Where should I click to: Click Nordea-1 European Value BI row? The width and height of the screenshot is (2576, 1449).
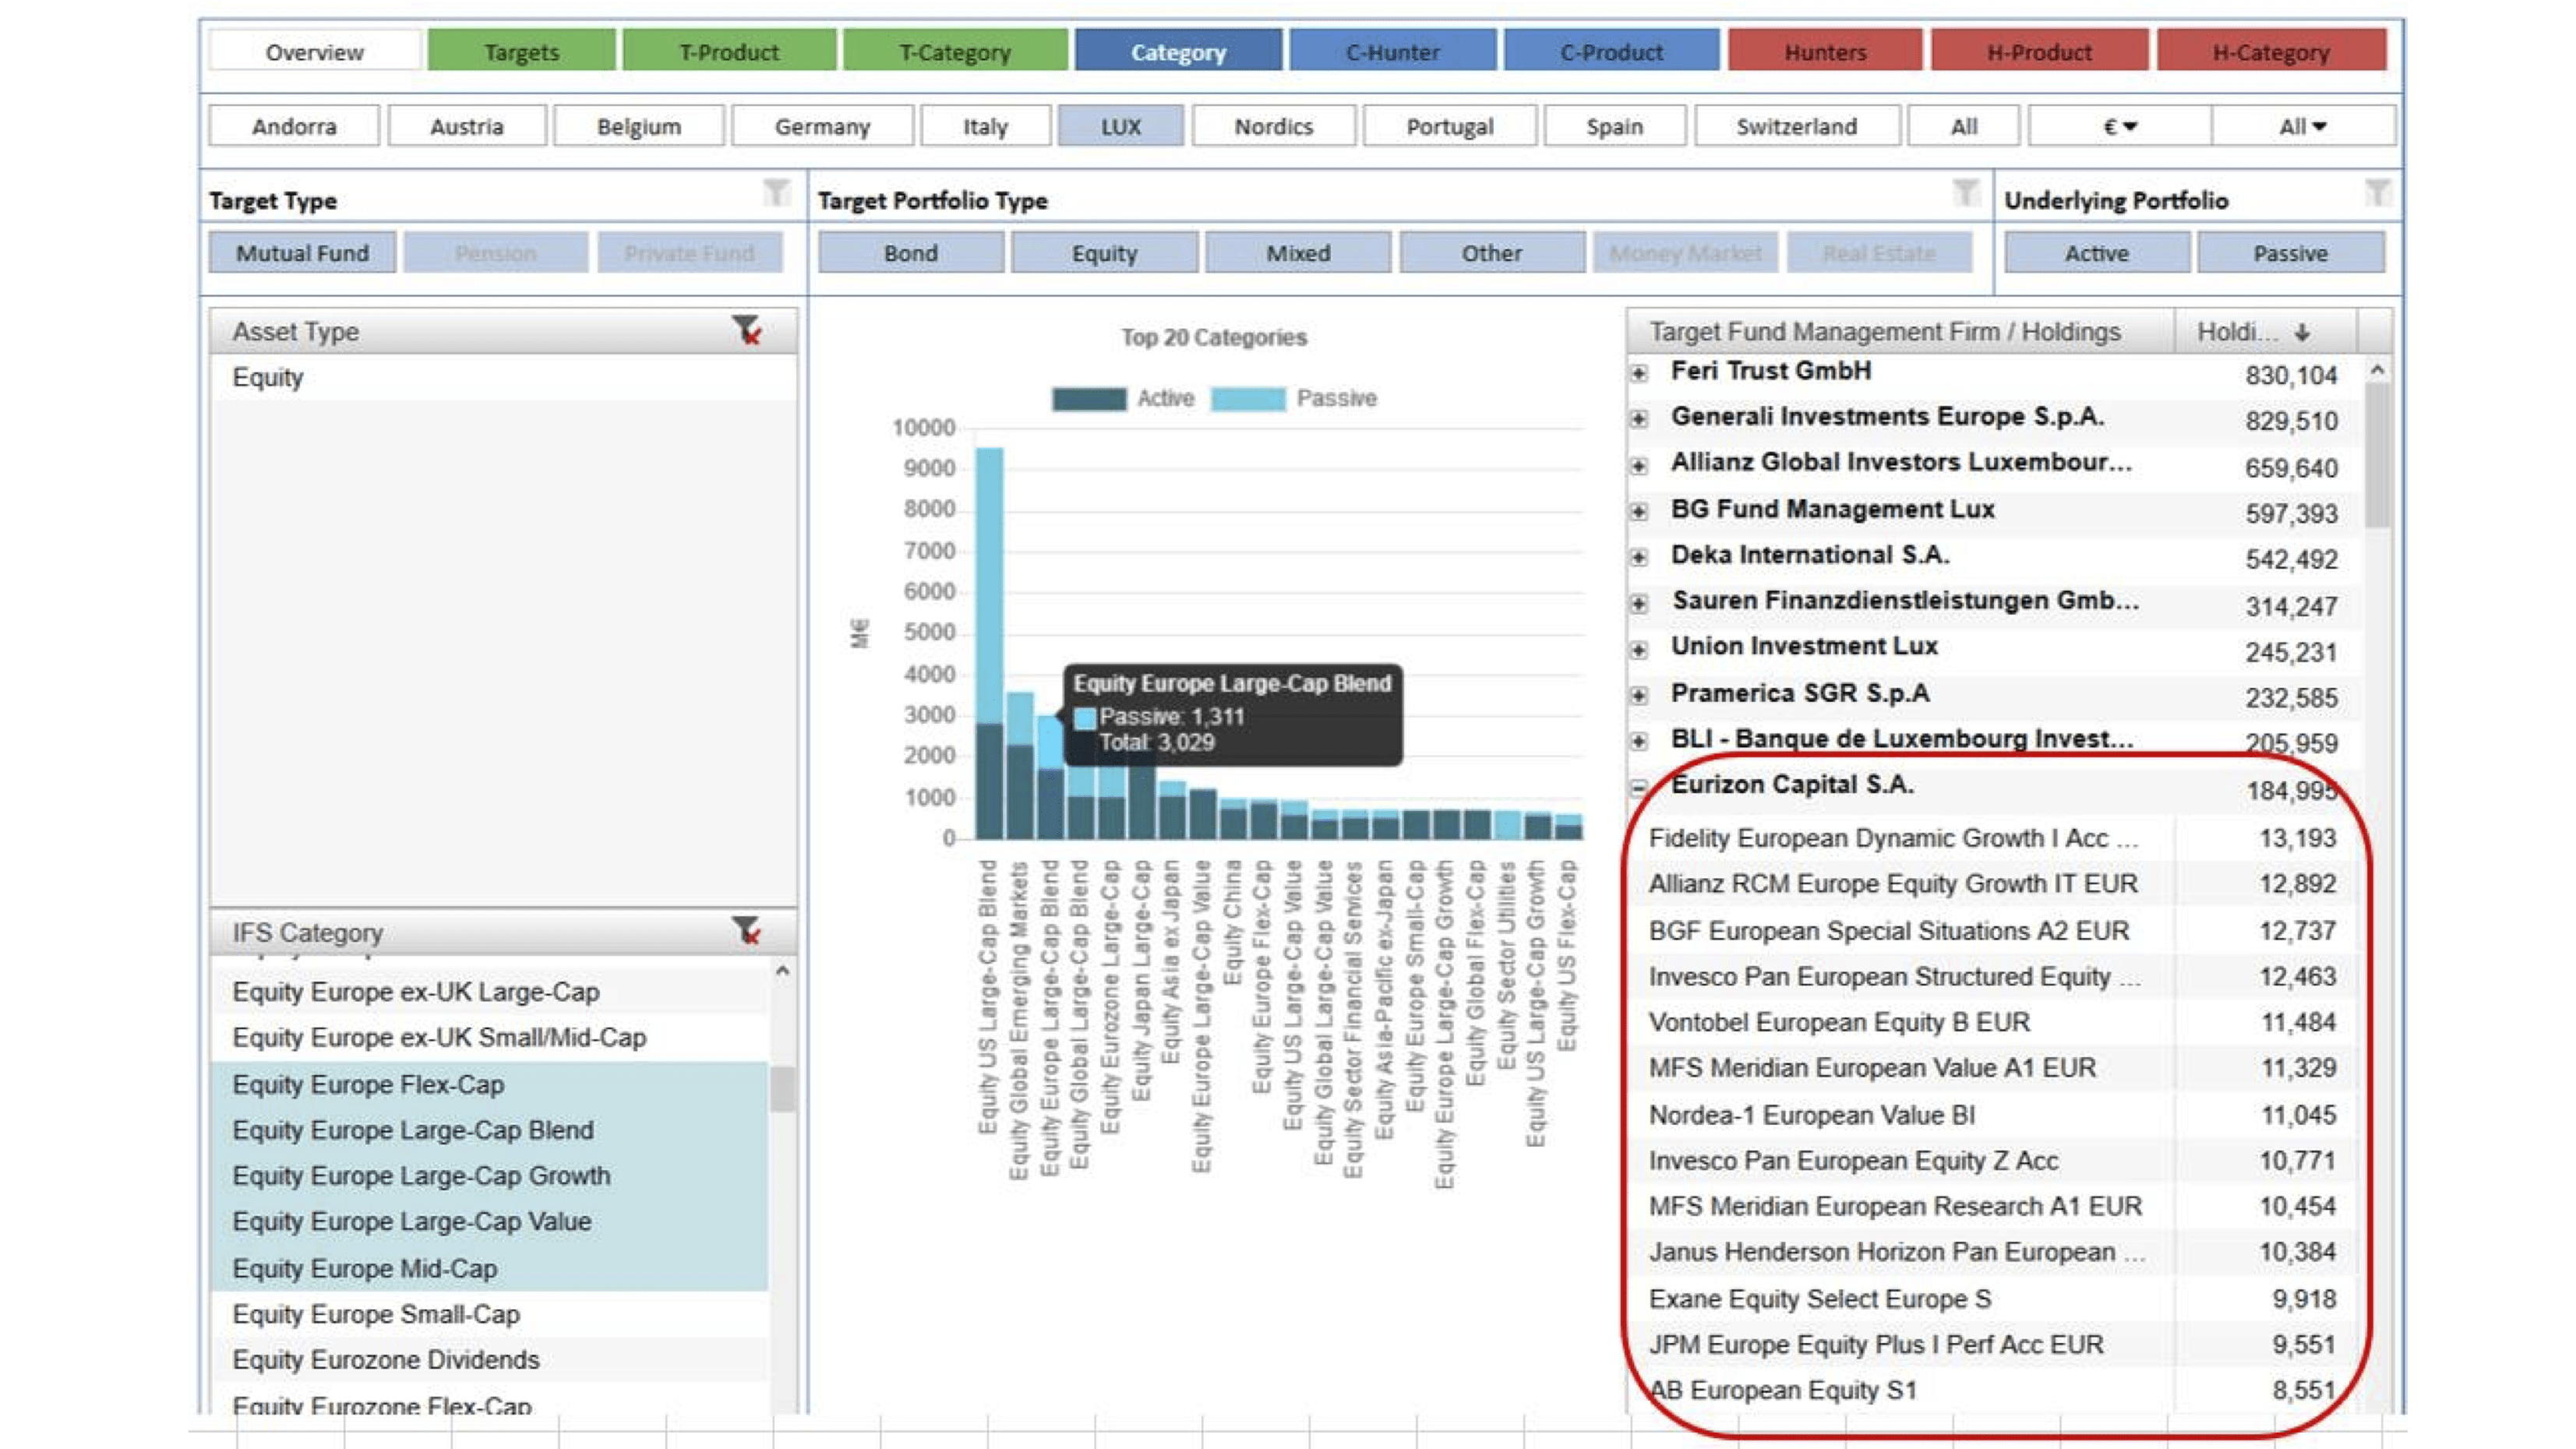coord(1993,1115)
